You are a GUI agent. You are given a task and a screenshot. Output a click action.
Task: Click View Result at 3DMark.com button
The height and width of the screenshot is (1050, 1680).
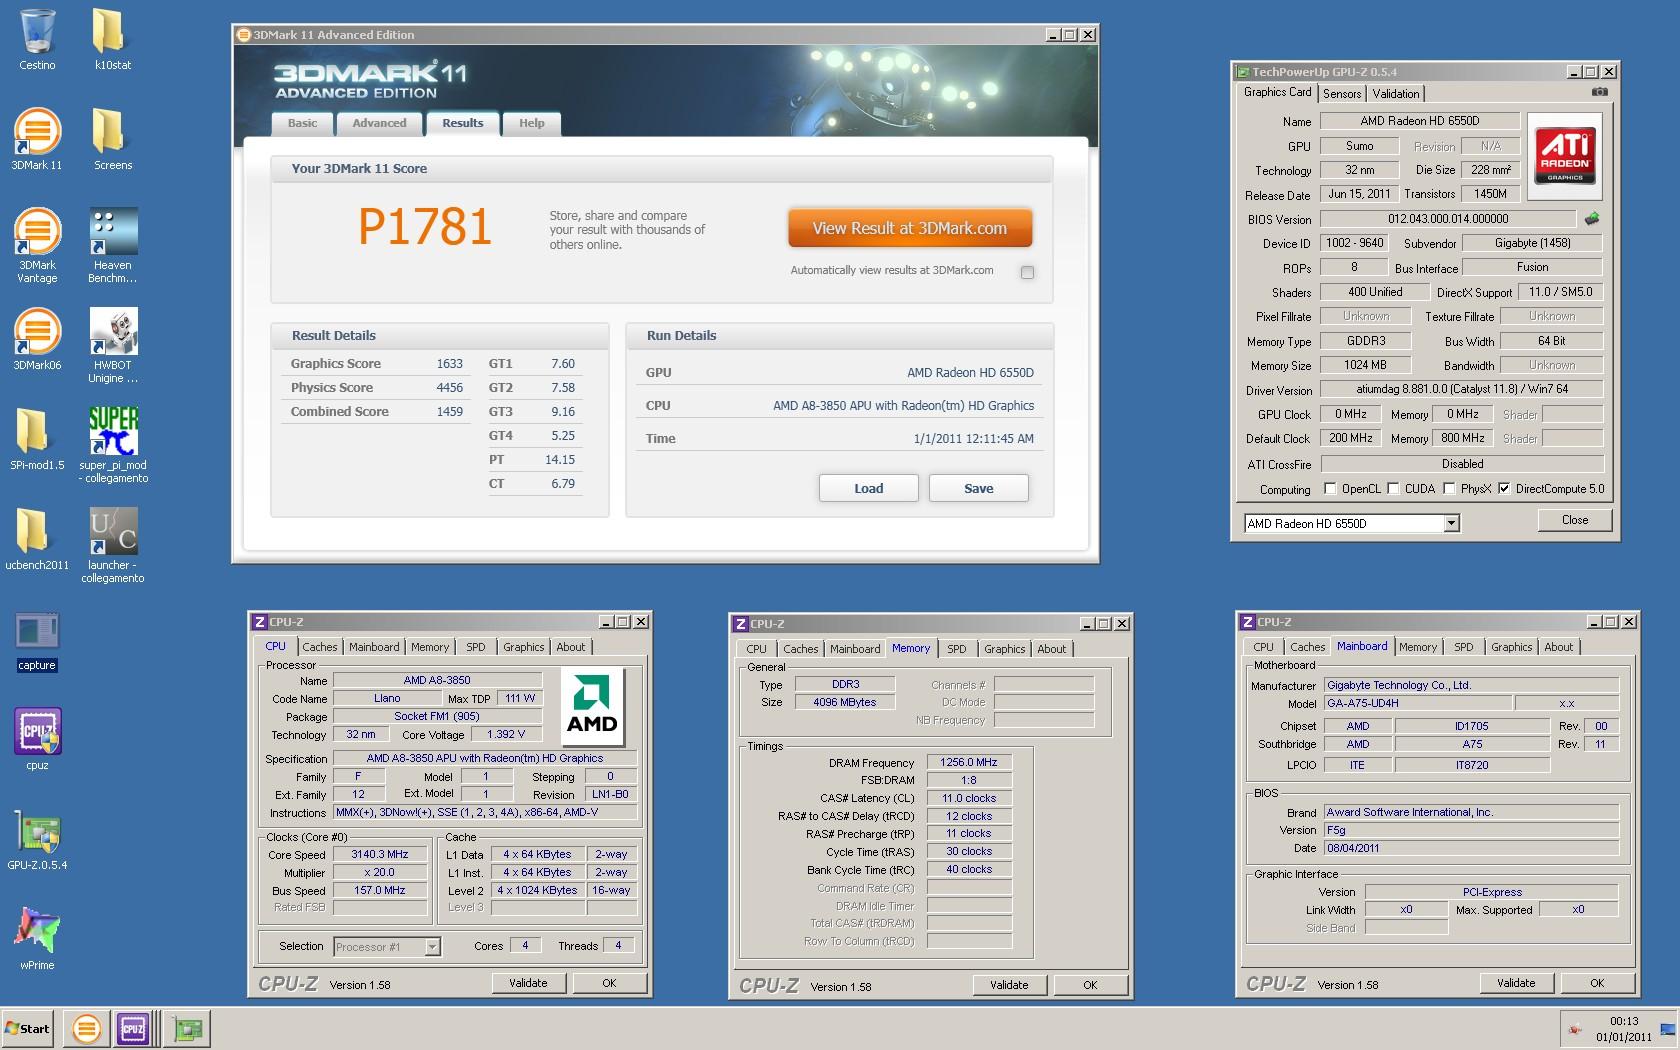(x=910, y=228)
